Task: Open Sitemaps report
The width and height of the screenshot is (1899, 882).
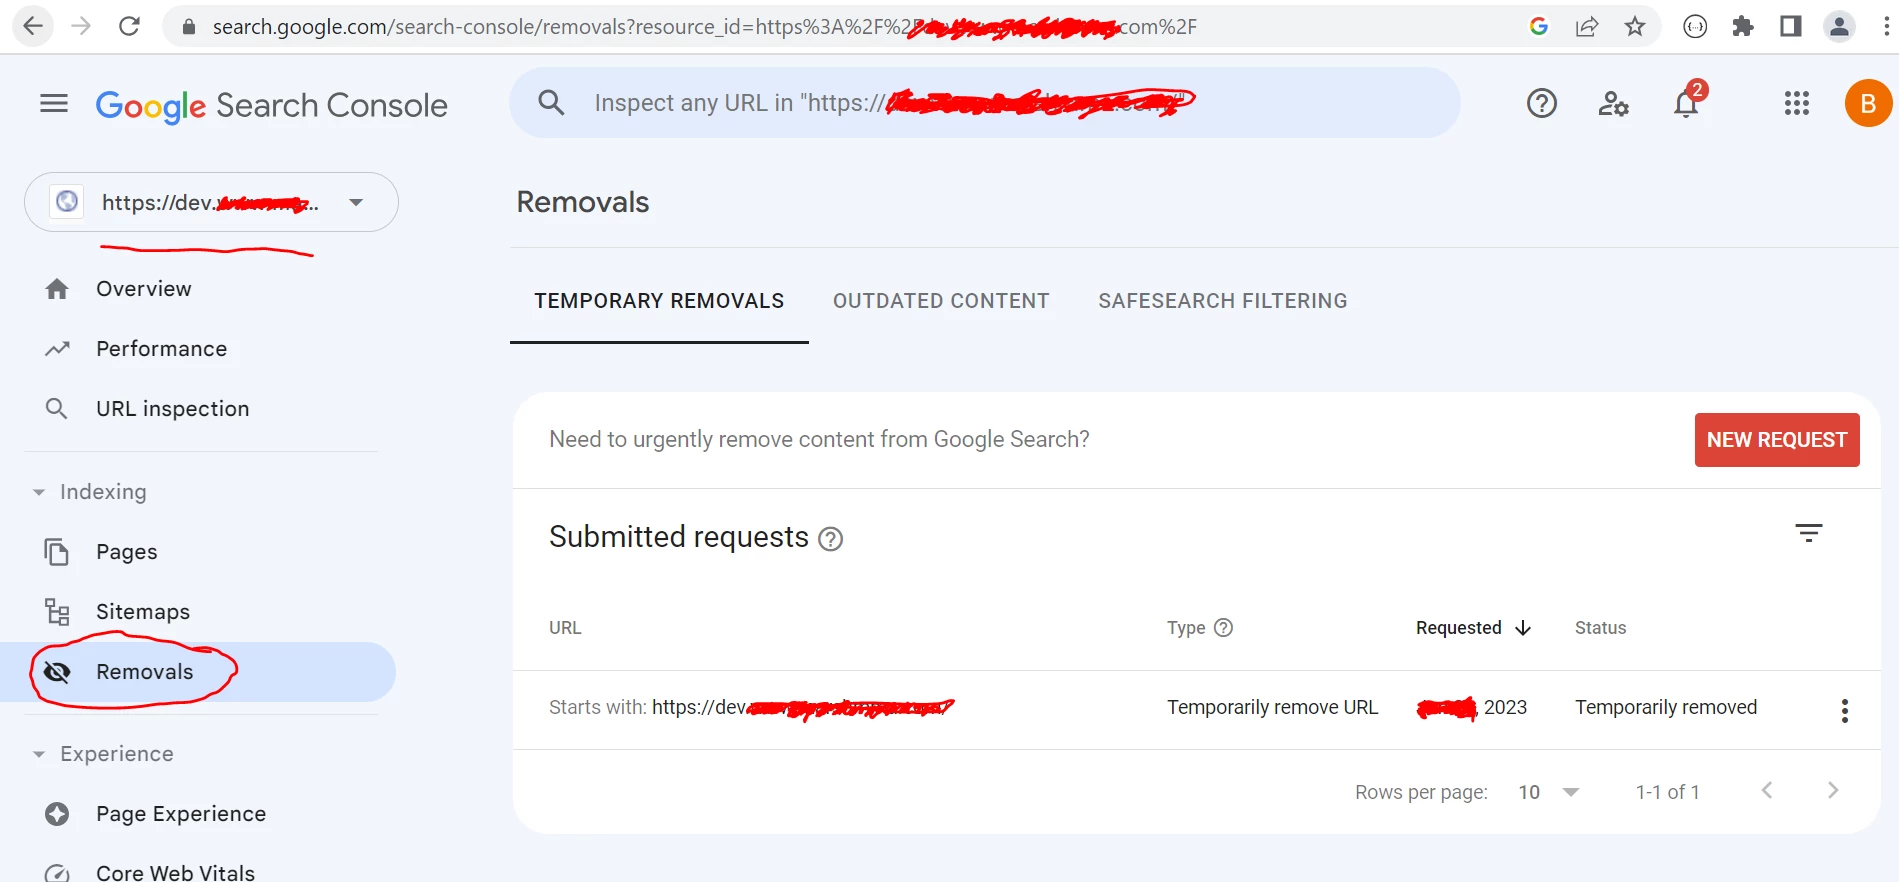Action: [x=142, y=612]
